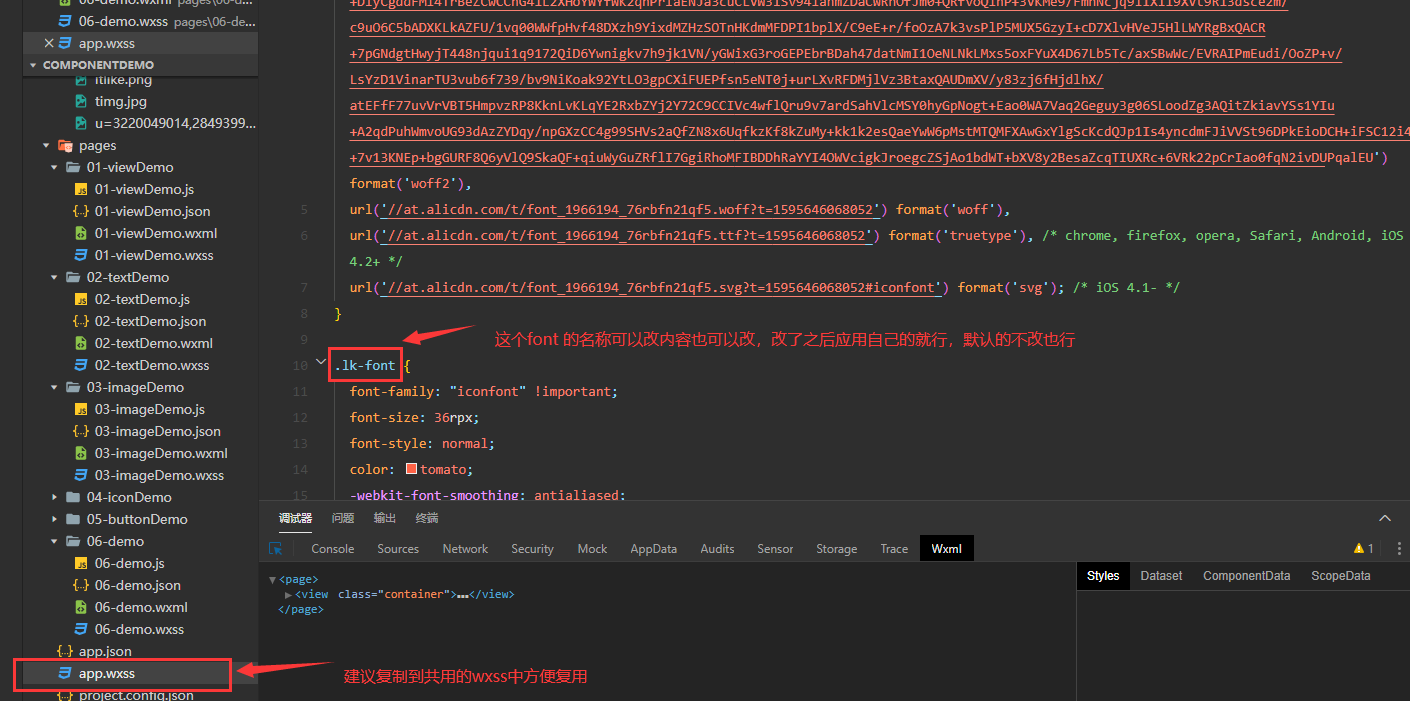Collapse the 03-imageDemo folder arrow
The image size is (1410, 701).
click(55, 387)
